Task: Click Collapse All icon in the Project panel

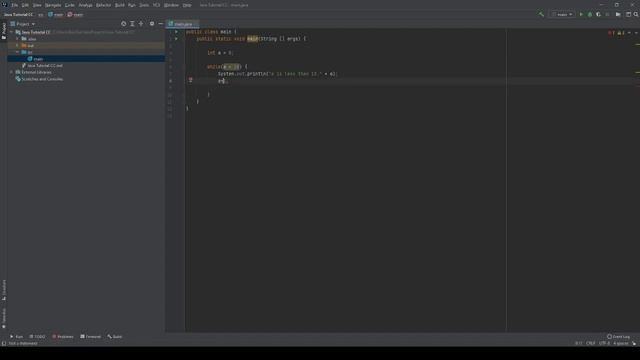Action: [141, 24]
